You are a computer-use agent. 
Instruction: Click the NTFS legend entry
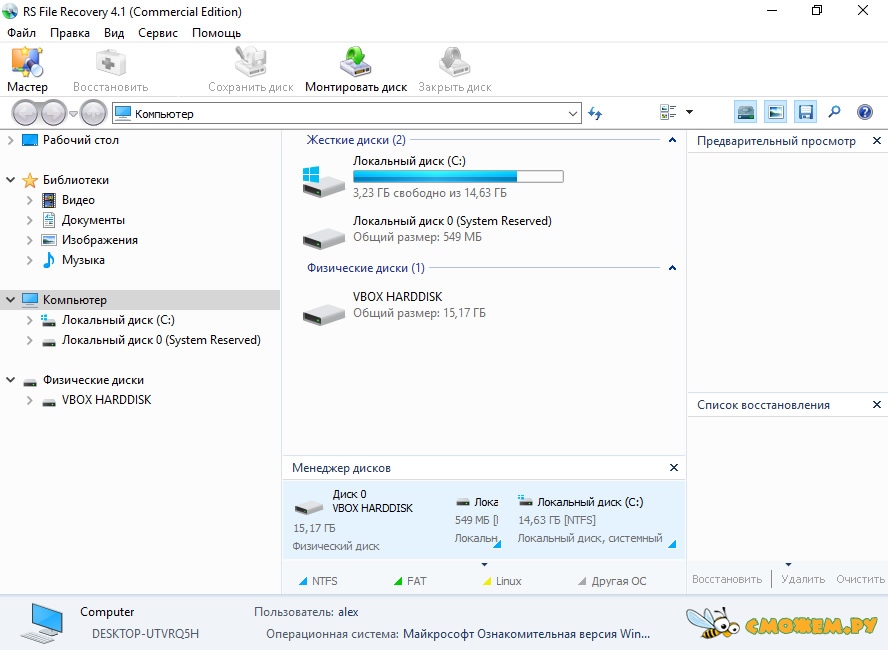[318, 581]
